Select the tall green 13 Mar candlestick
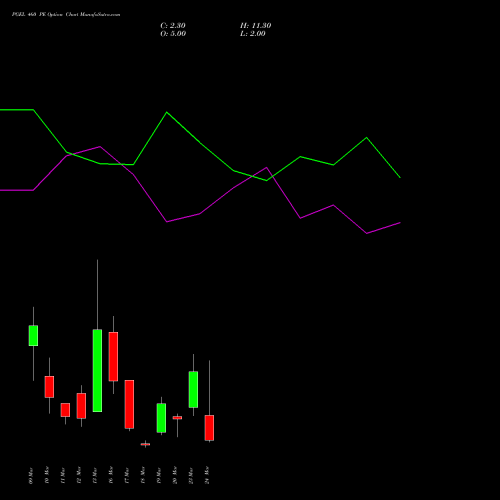 [x=97, y=370]
